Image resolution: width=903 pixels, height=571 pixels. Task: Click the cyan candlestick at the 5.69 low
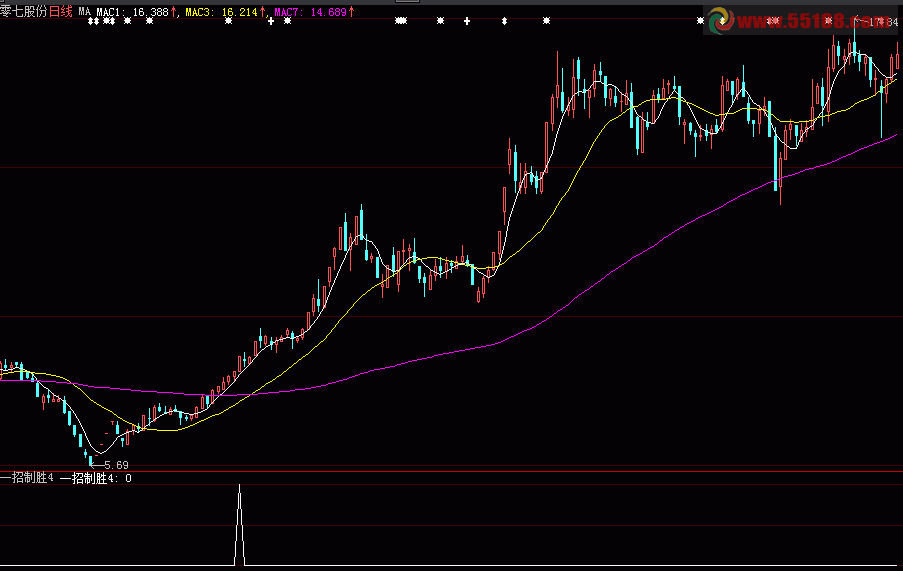90,459
